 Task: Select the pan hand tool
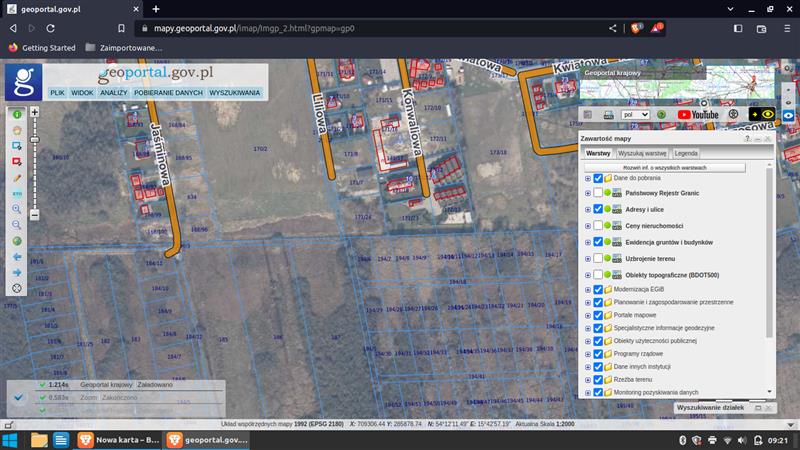[x=17, y=130]
